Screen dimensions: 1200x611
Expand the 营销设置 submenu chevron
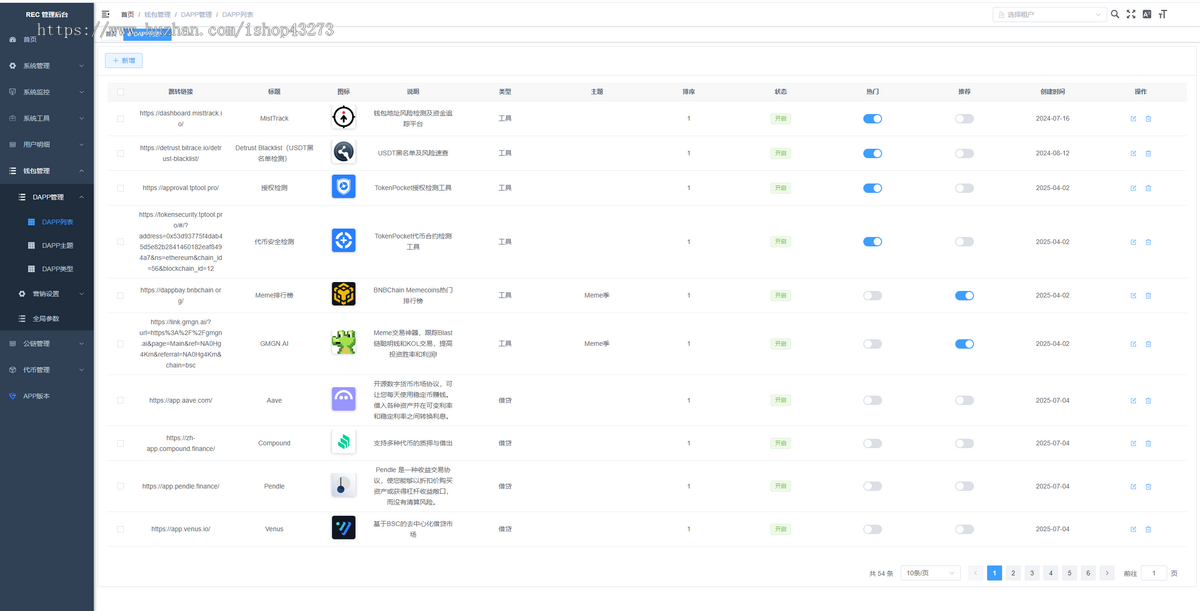click(x=82, y=294)
